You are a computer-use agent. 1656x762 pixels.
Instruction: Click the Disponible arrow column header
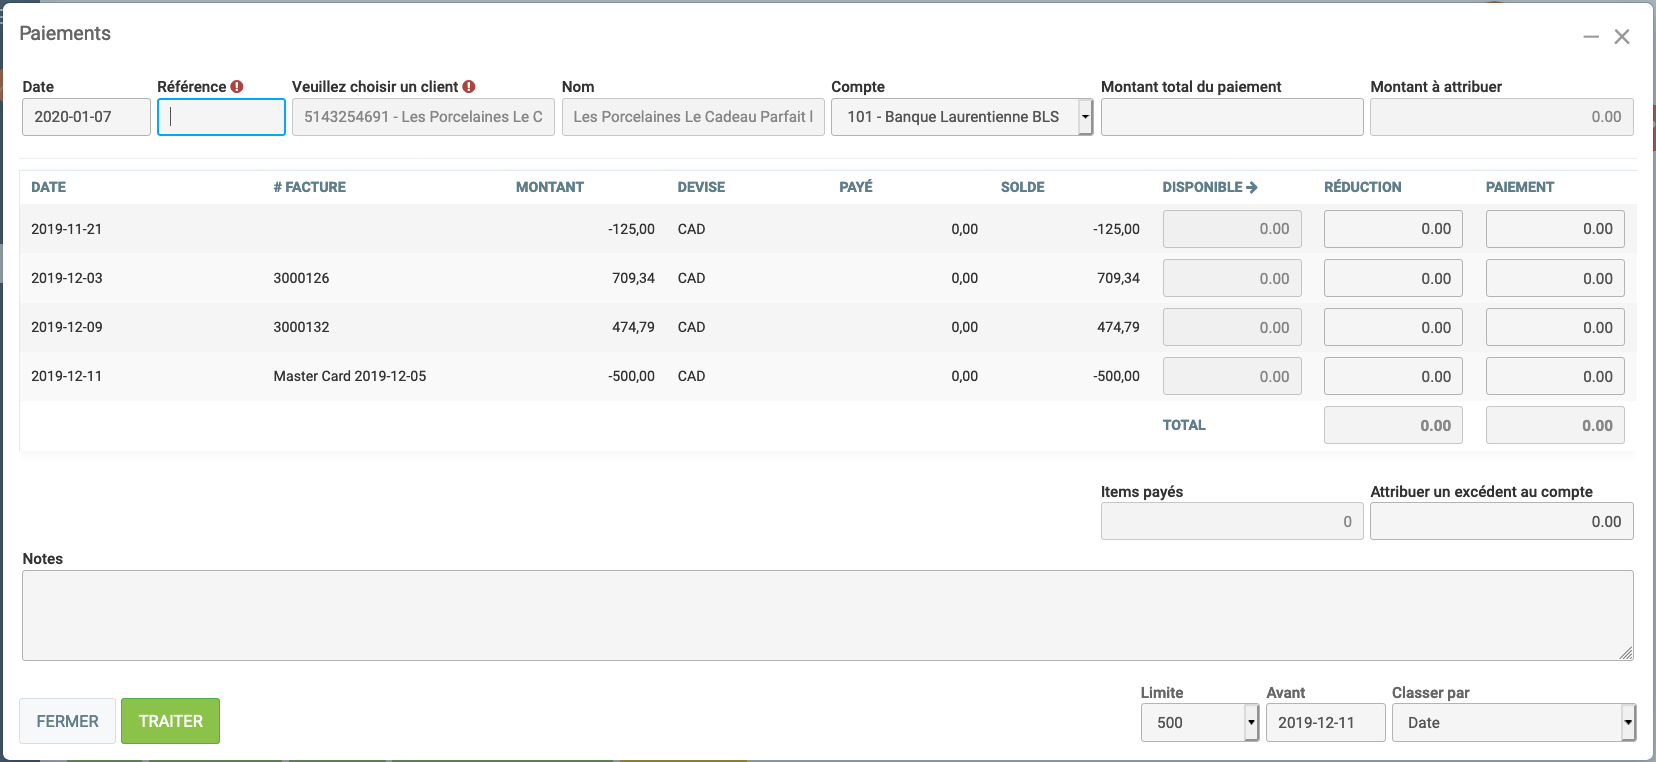click(1209, 187)
